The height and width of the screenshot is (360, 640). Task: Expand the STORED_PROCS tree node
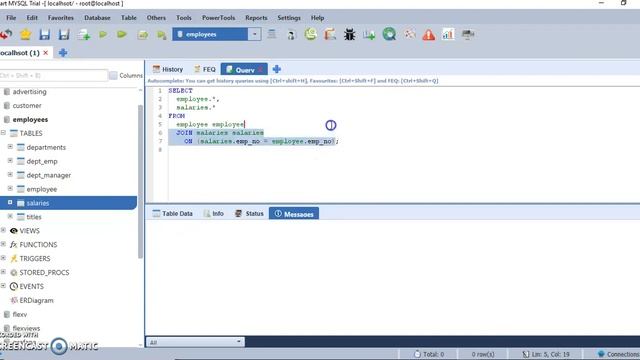tap(3, 271)
